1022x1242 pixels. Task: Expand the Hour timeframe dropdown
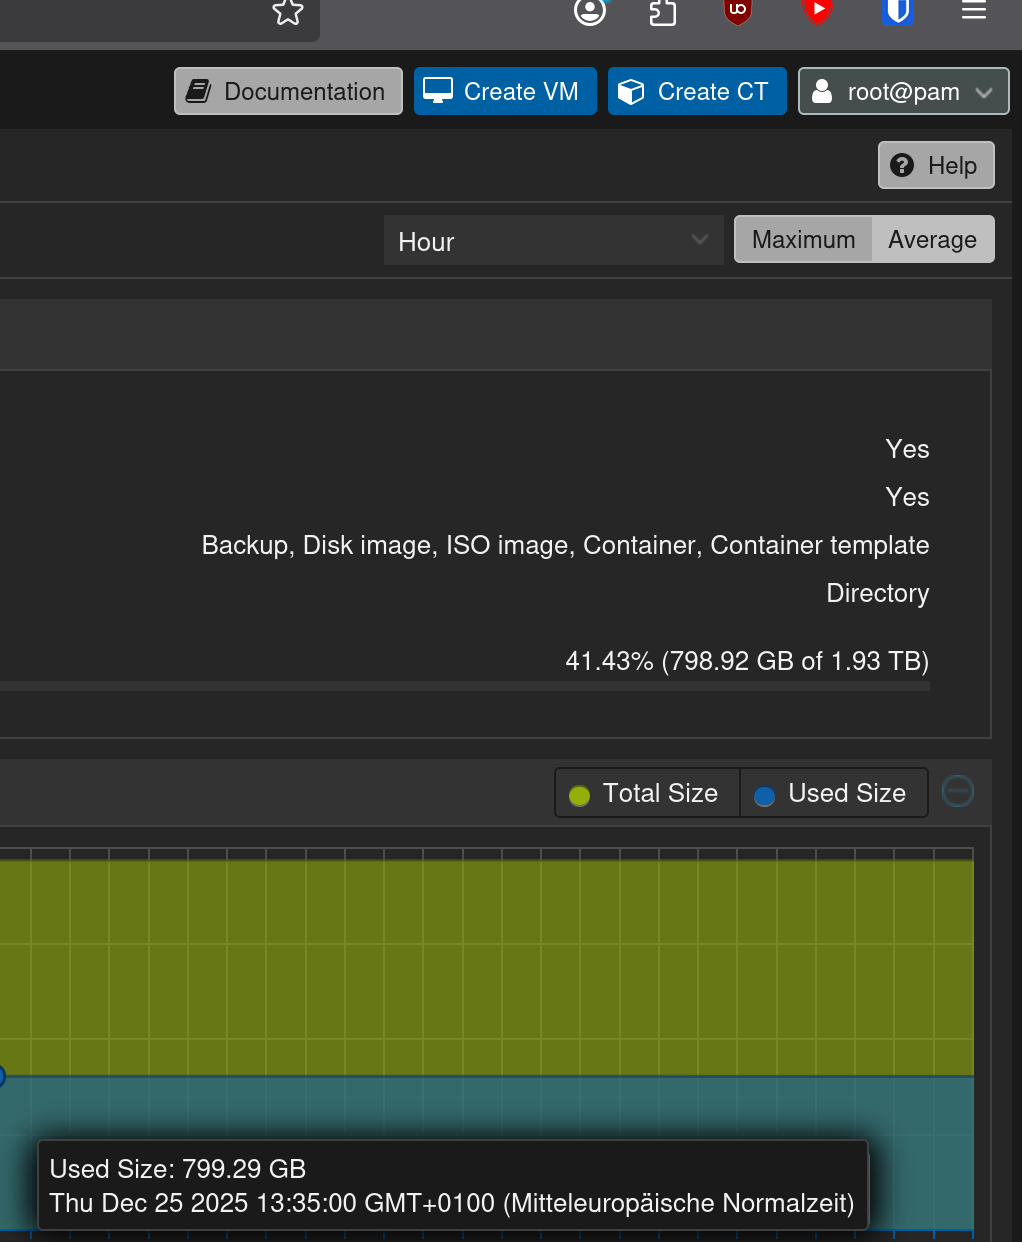553,241
